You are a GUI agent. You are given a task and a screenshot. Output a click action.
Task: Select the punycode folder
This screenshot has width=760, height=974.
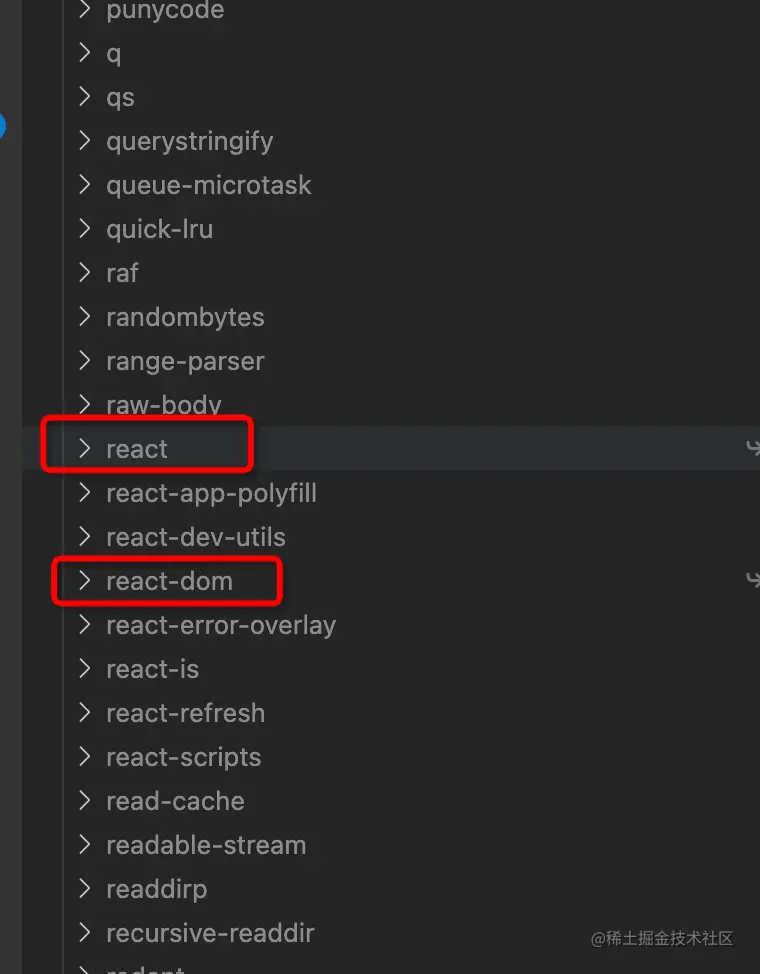click(164, 11)
